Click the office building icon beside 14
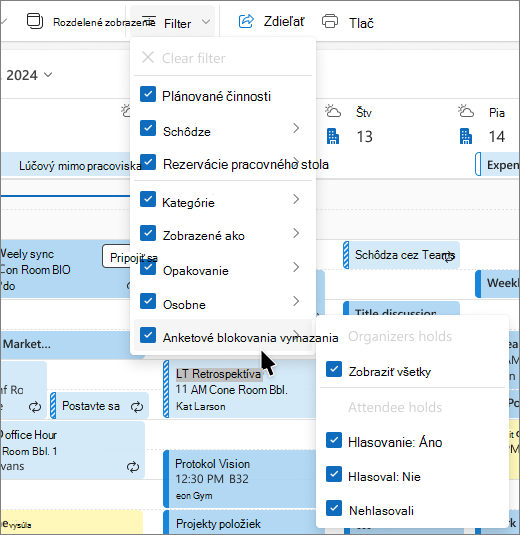Image resolution: width=520 pixels, height=535 pixels. pos(466,136)
